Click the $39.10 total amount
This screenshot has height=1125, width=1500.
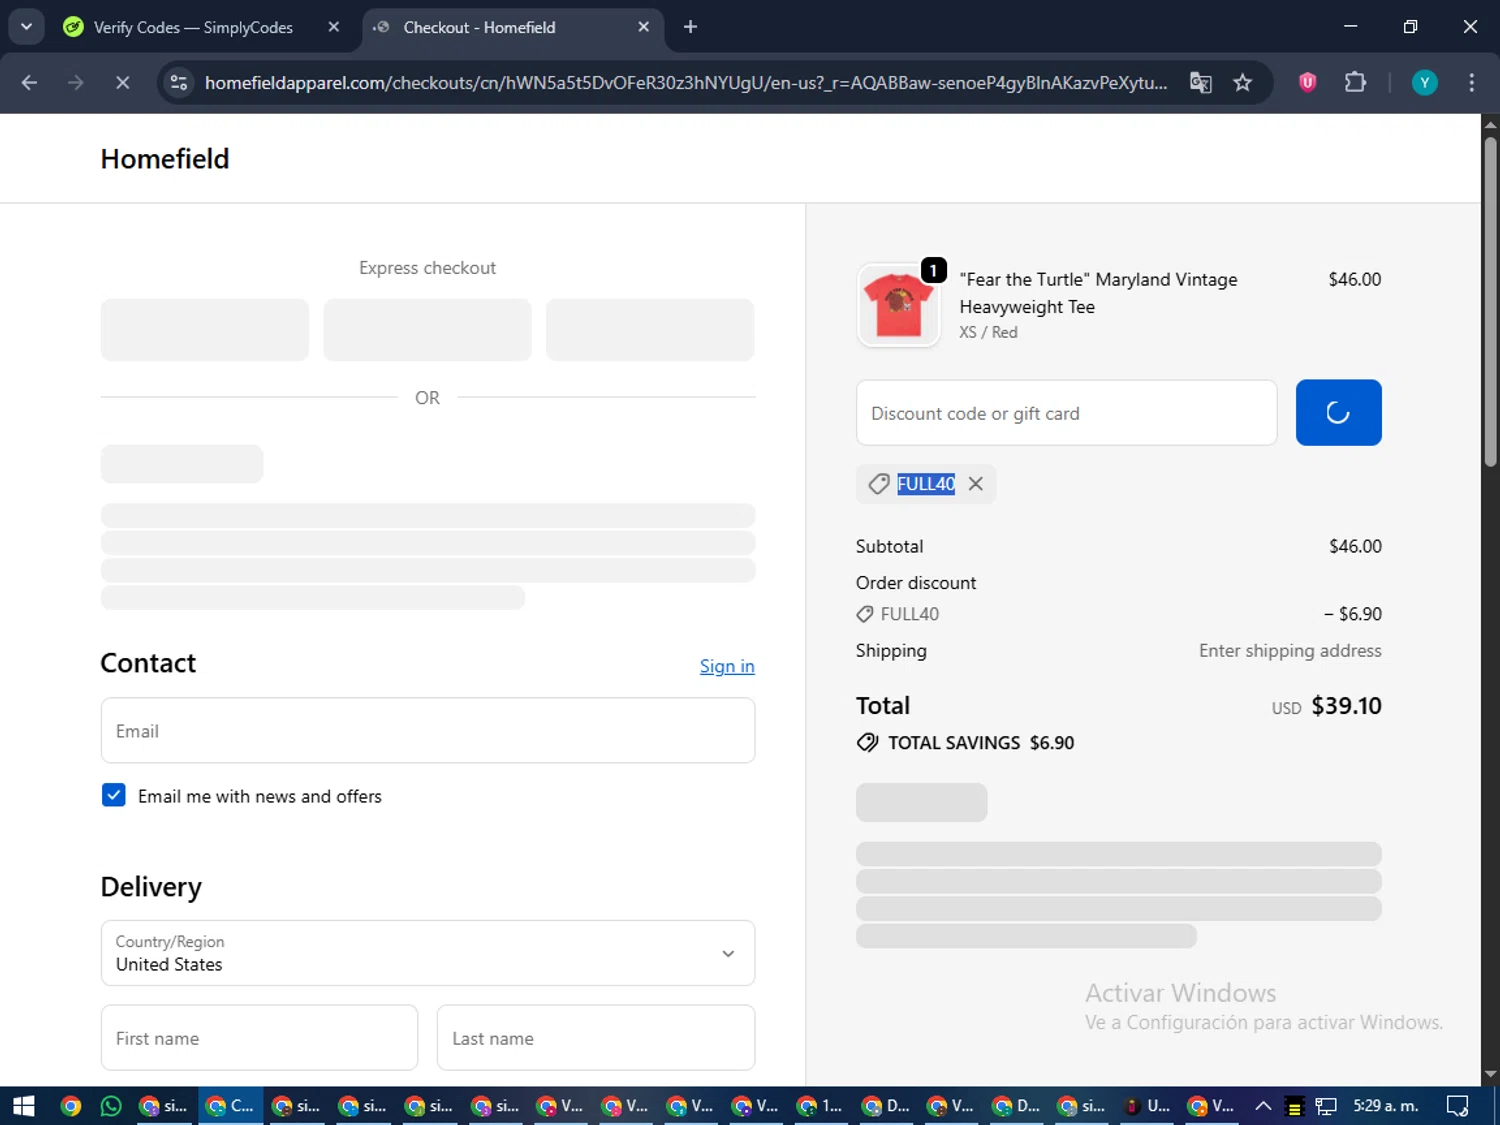coord(1346,706)
